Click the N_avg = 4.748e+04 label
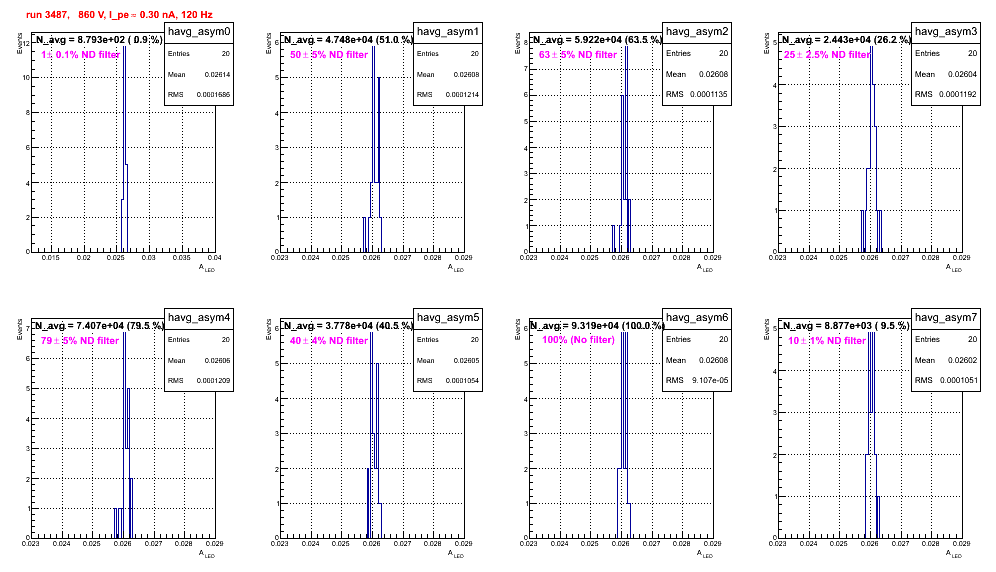 tap(348, 40)
